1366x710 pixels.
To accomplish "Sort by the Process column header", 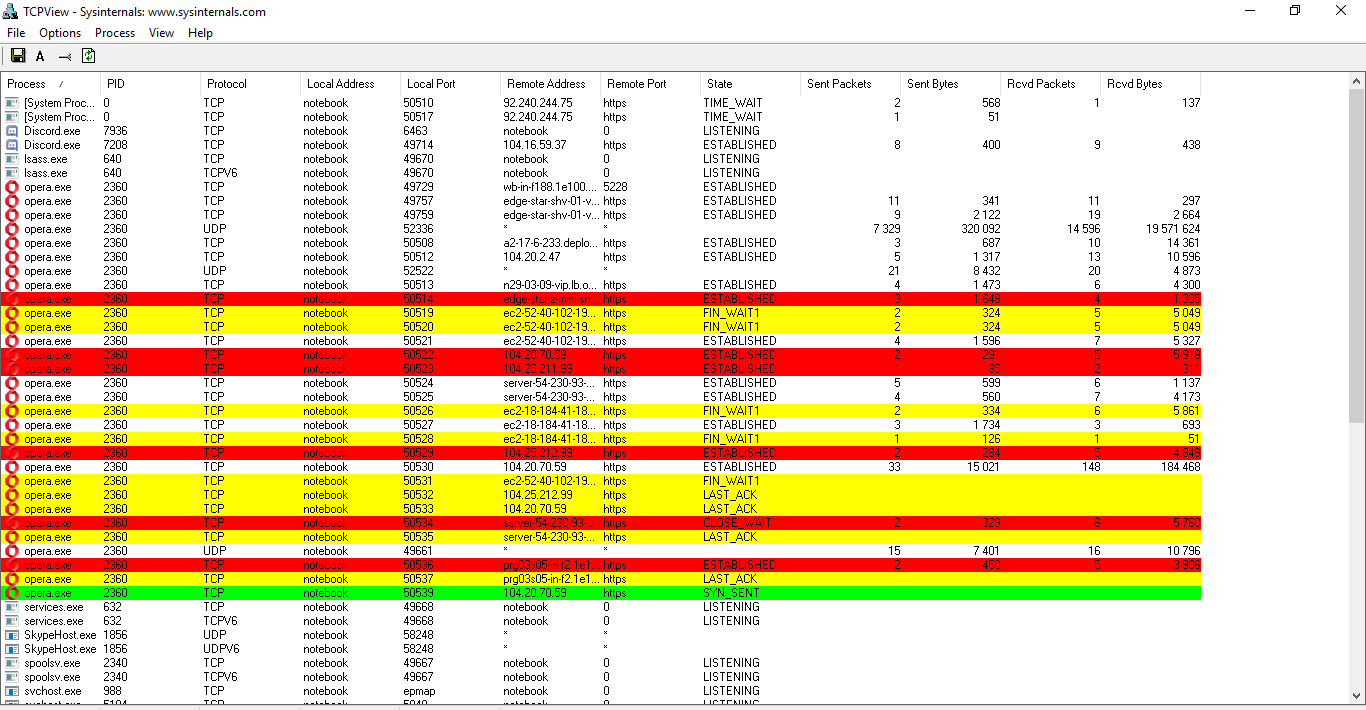I will click(50, 84).
